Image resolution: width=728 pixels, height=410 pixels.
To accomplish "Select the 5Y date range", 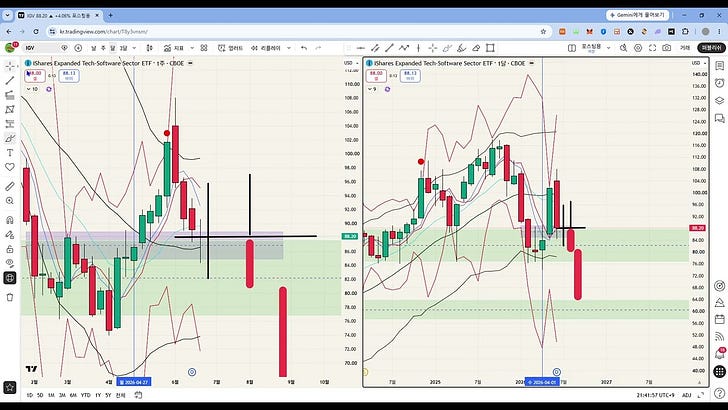I will [108, 395].
